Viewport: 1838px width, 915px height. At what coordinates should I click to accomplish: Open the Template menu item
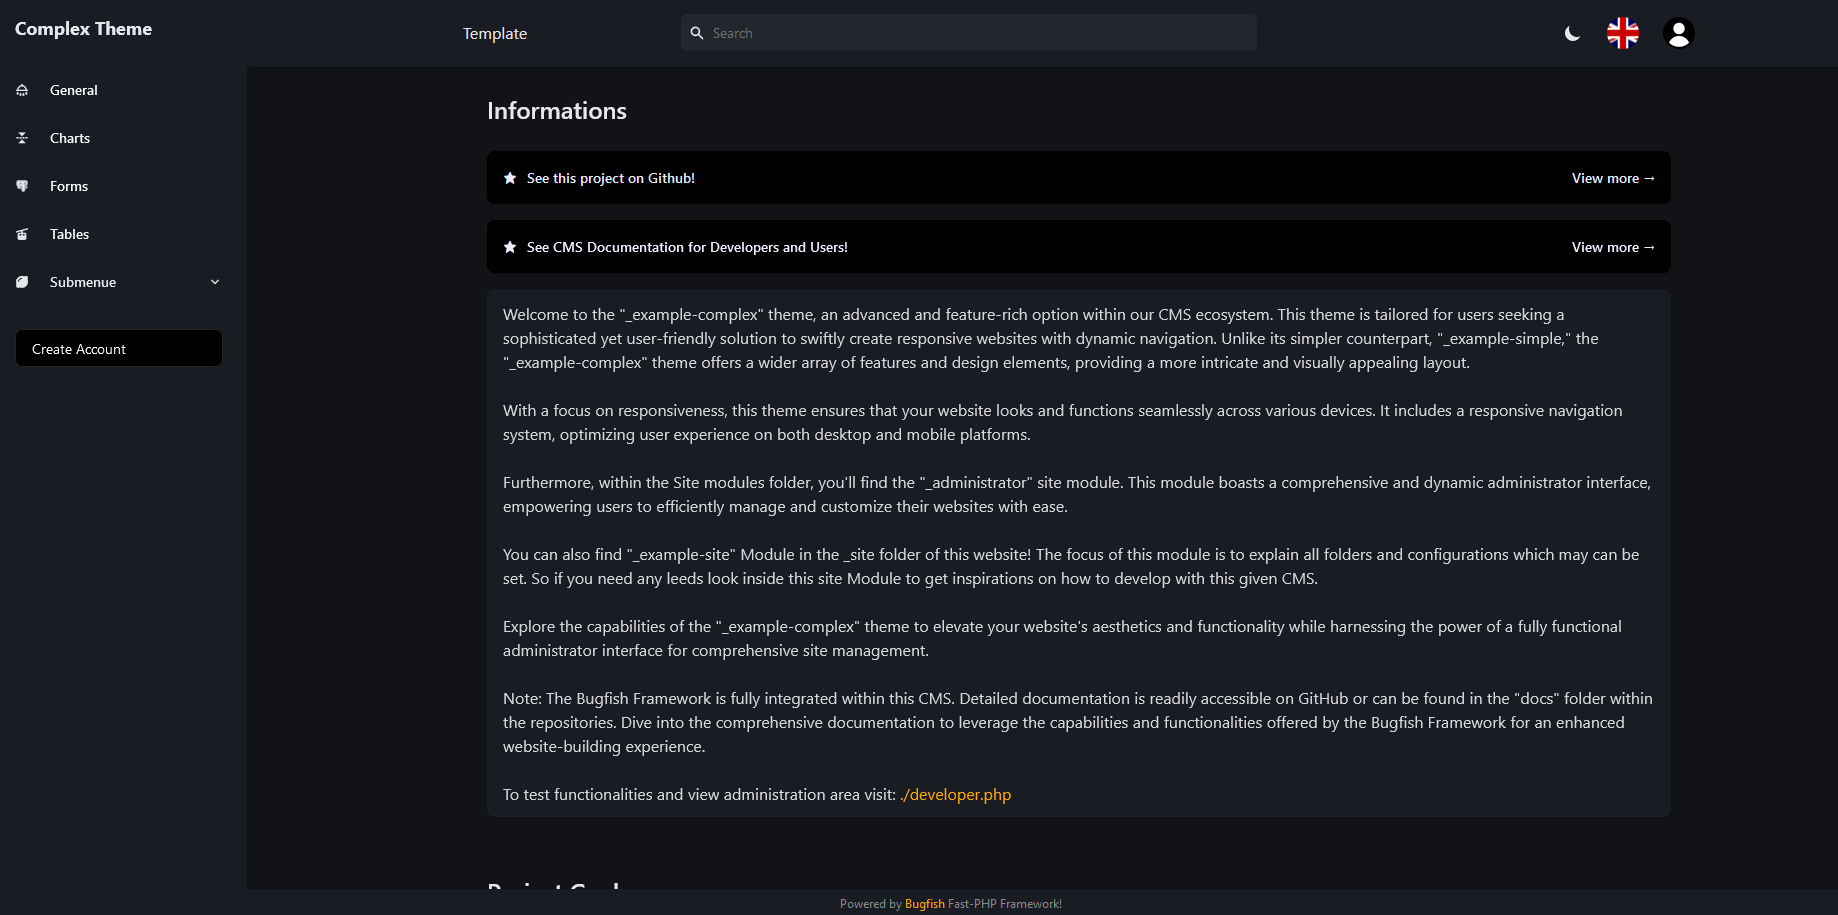pos(494,33)
